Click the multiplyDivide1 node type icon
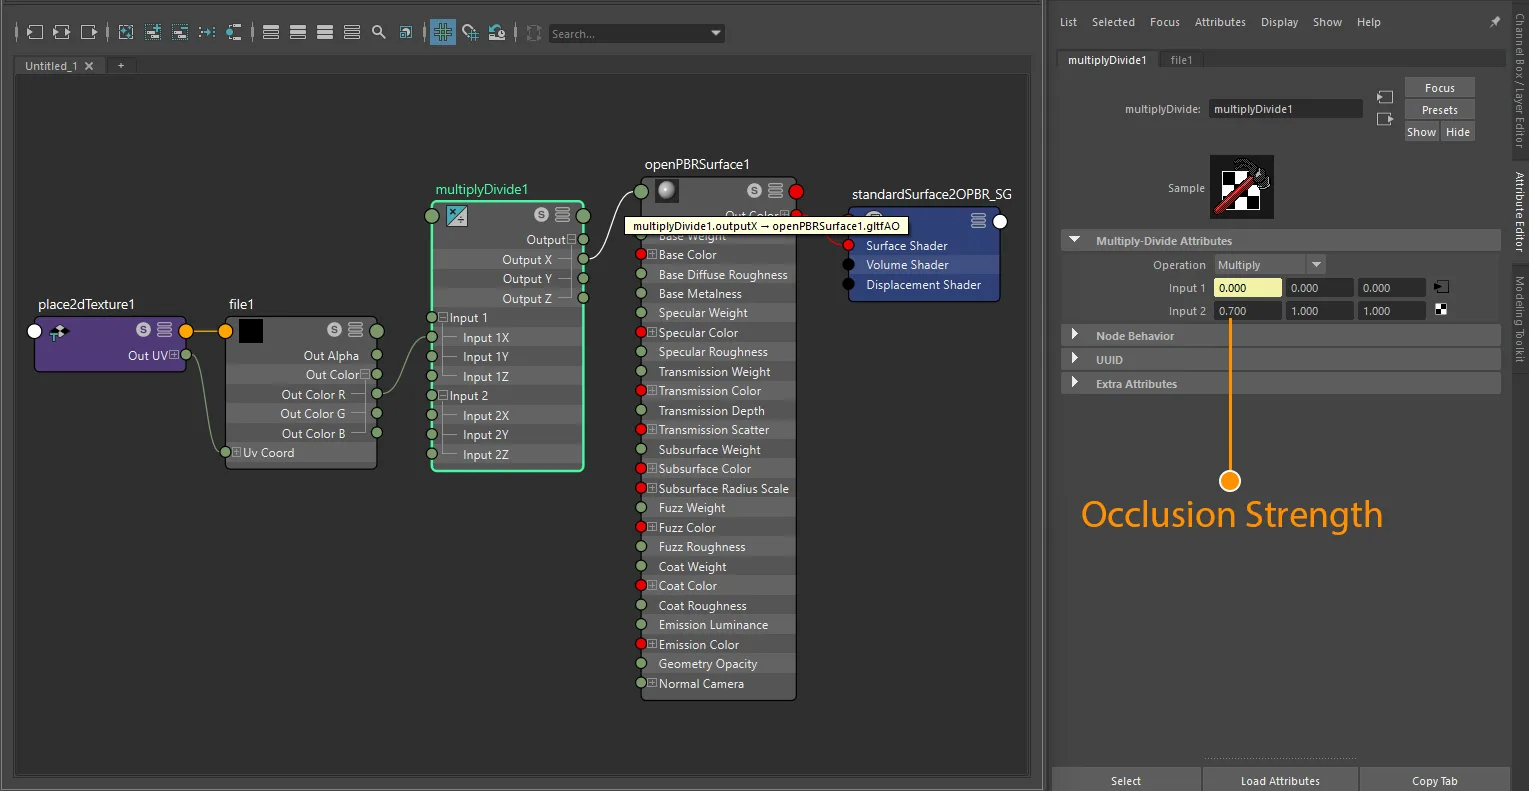Viewport: 1529px width, 791px height. click(457, 215)
